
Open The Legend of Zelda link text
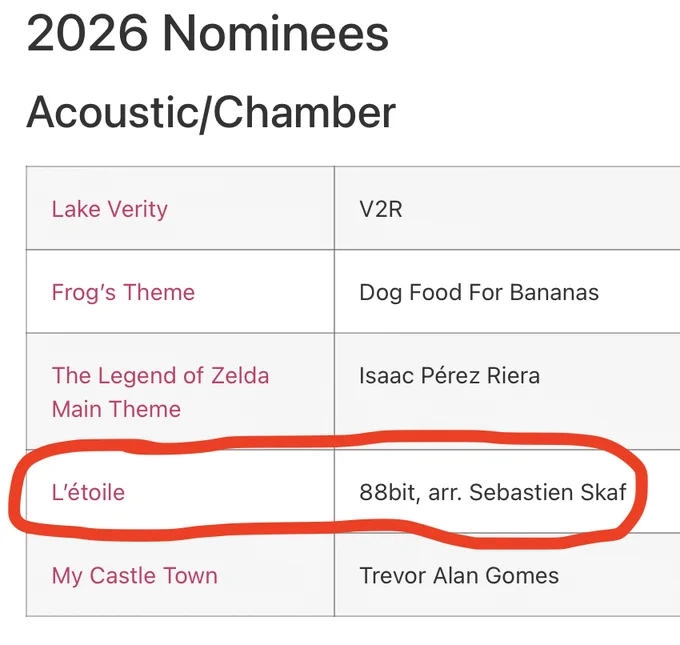pyautogui.click(x=160, y=375)
